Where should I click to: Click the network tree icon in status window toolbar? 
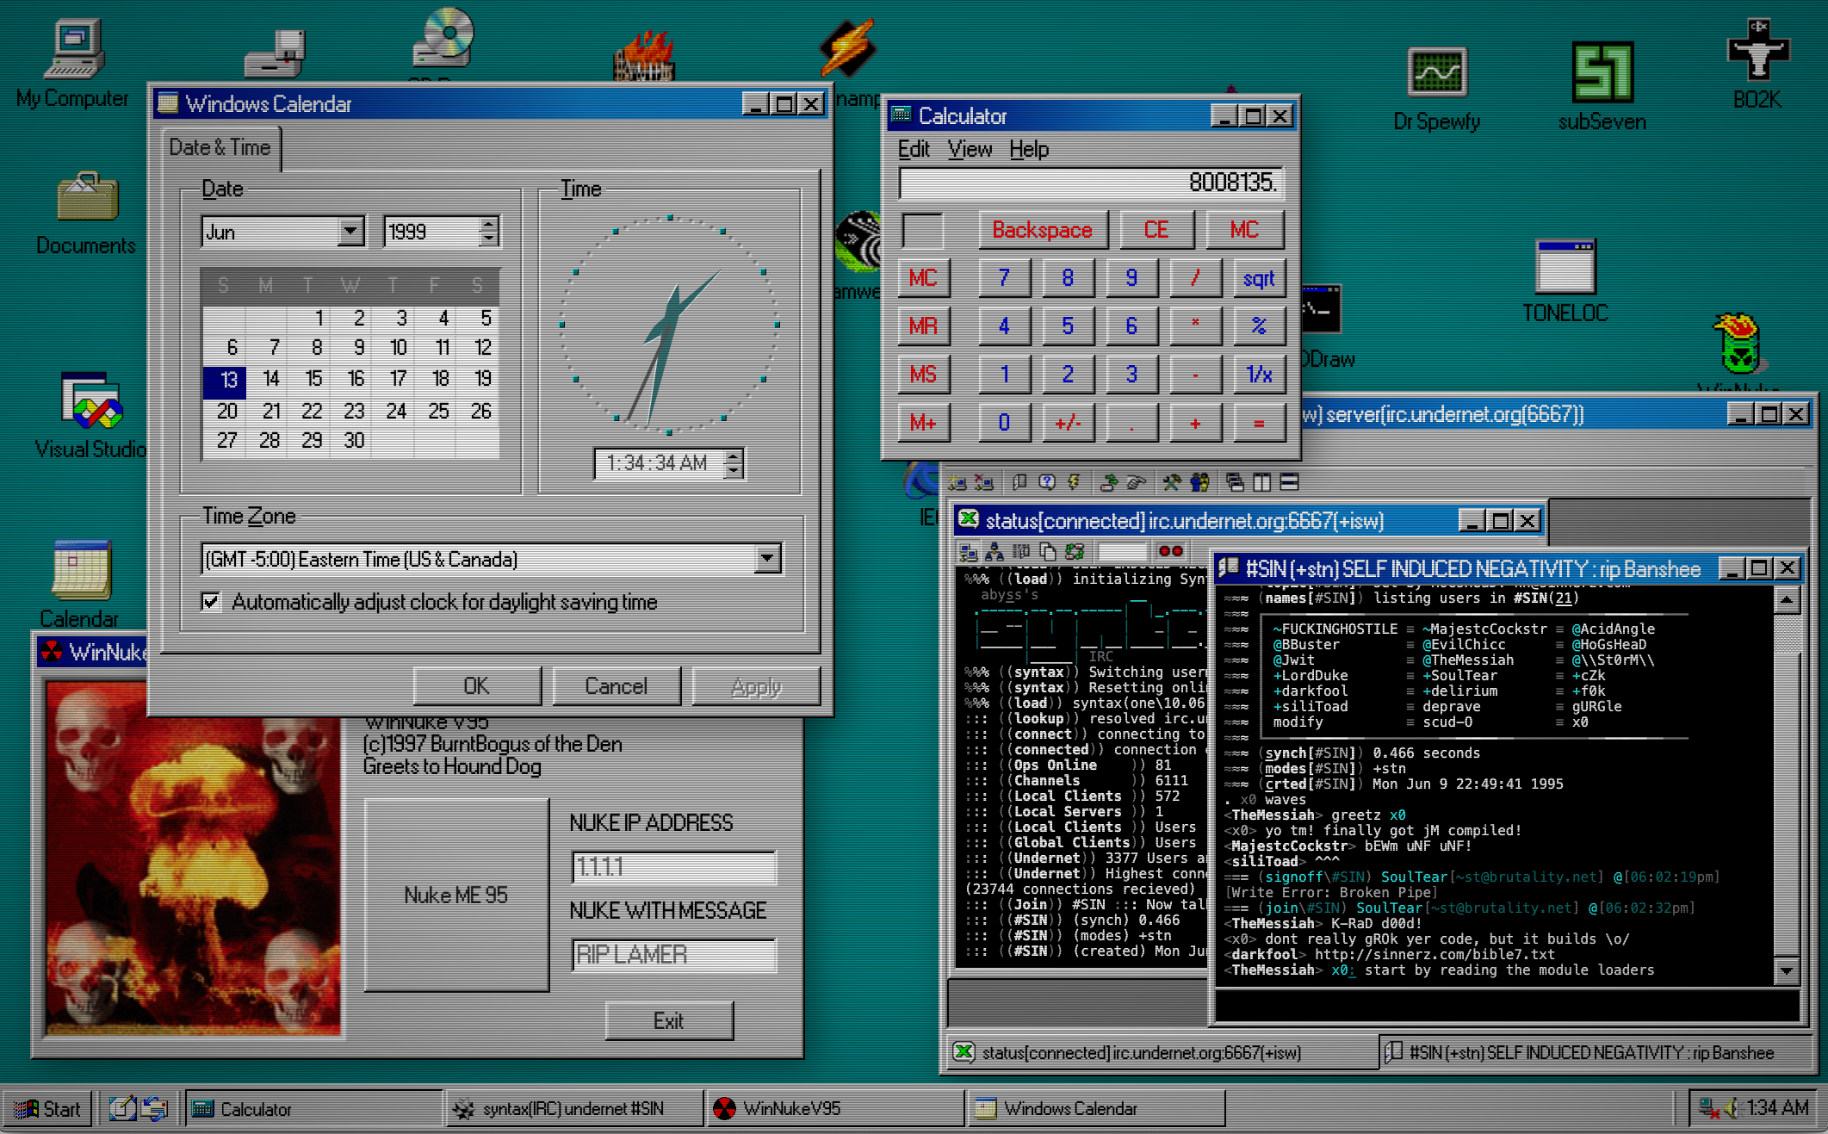tap(994, 551)
